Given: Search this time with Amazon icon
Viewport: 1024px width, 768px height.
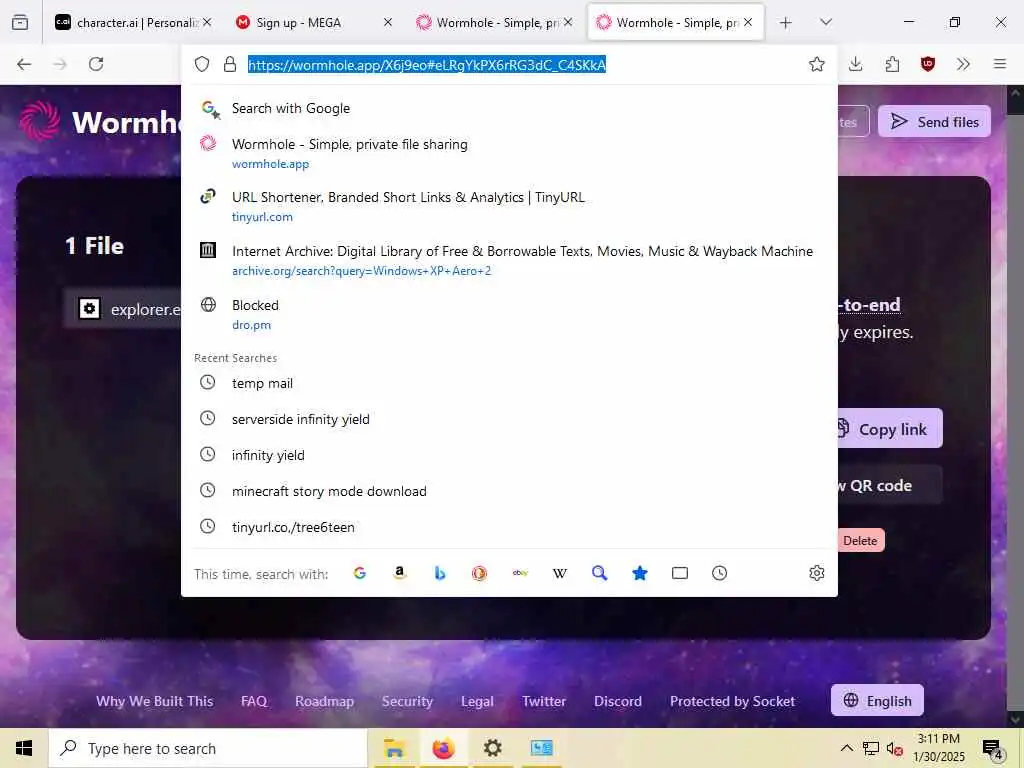Looking at the screenshot, I should (400, 573).
